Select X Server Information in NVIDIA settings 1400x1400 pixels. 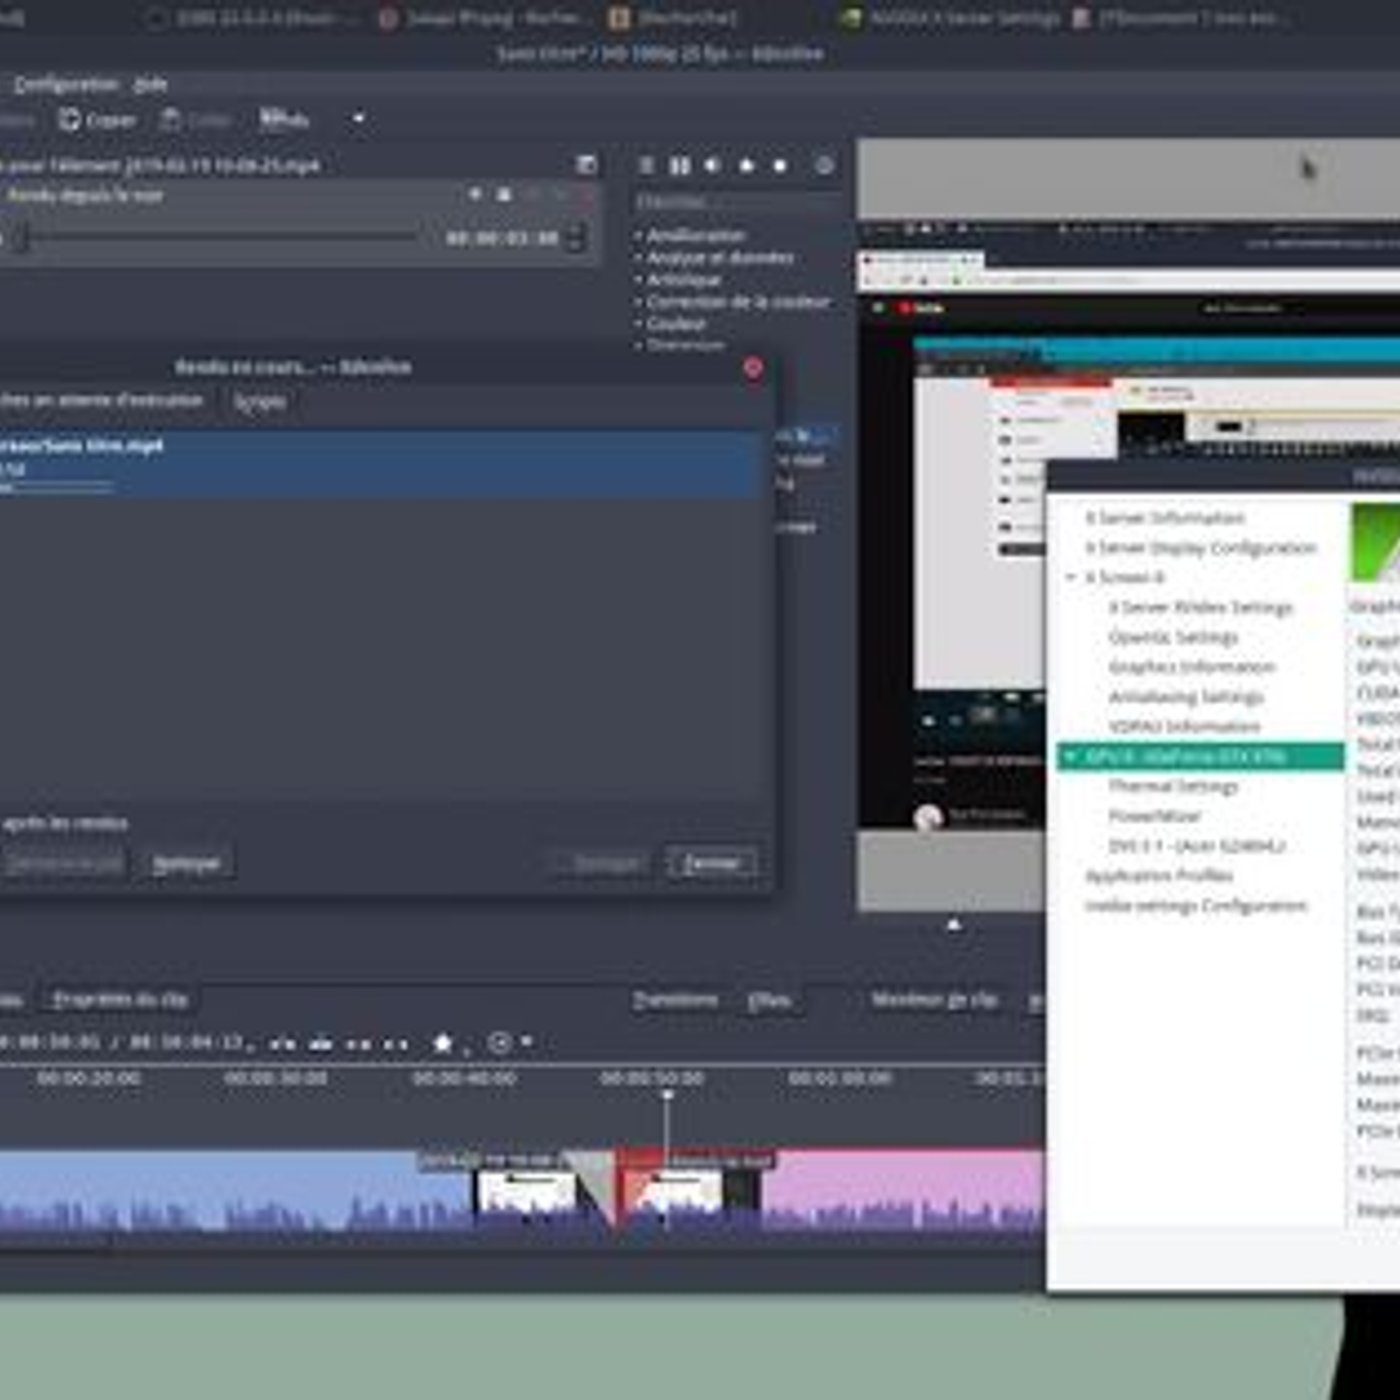pos(1165,518)
